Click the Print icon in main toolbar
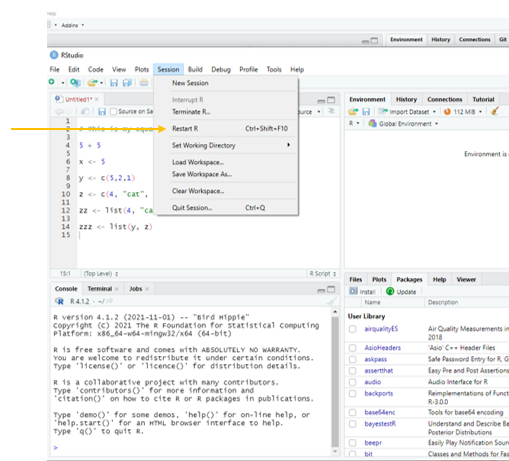Viewport: 509px width, 461px height. click(x=144, y=82)
